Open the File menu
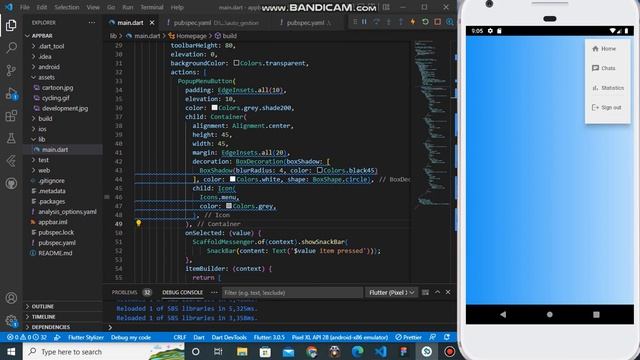 click(x=24, y=7)
